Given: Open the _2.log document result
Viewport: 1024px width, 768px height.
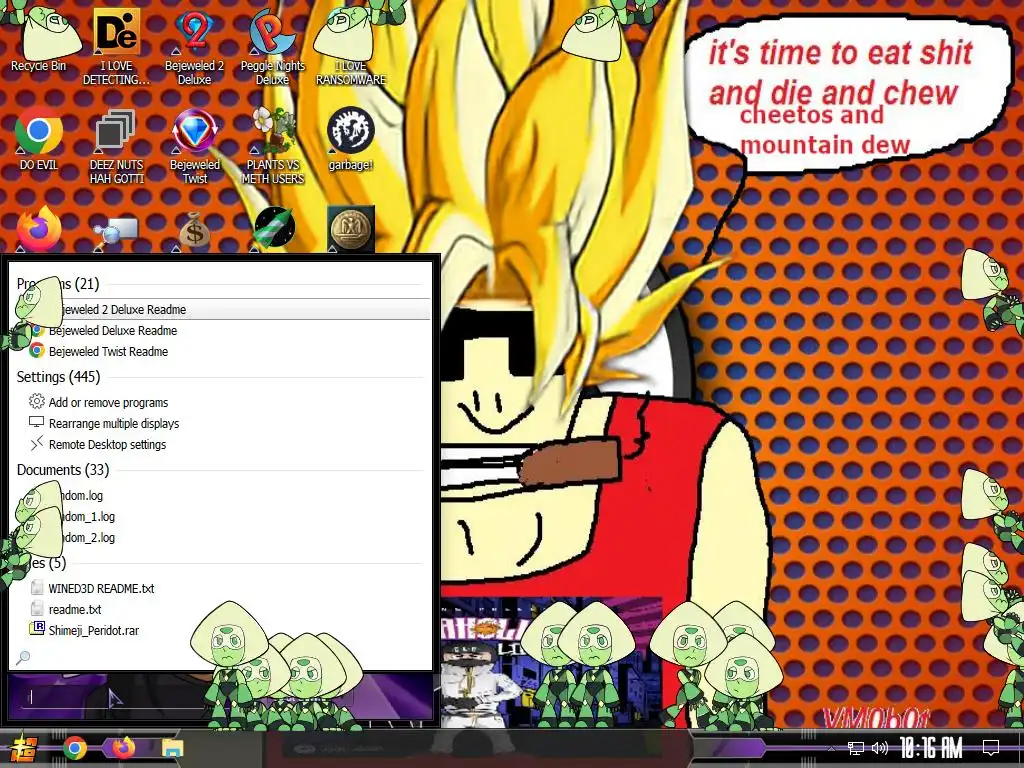Looking at the screenshot, I should (223, 537).
